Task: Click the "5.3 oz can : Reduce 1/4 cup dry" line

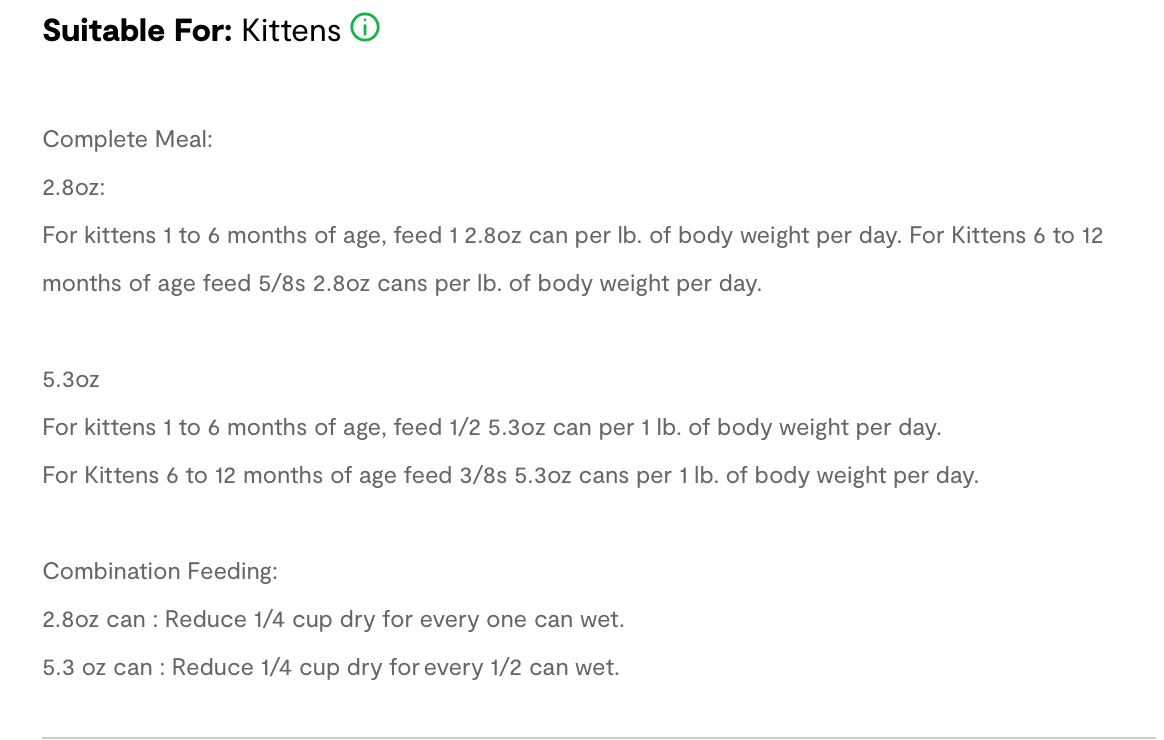Action: click(330, 667)
